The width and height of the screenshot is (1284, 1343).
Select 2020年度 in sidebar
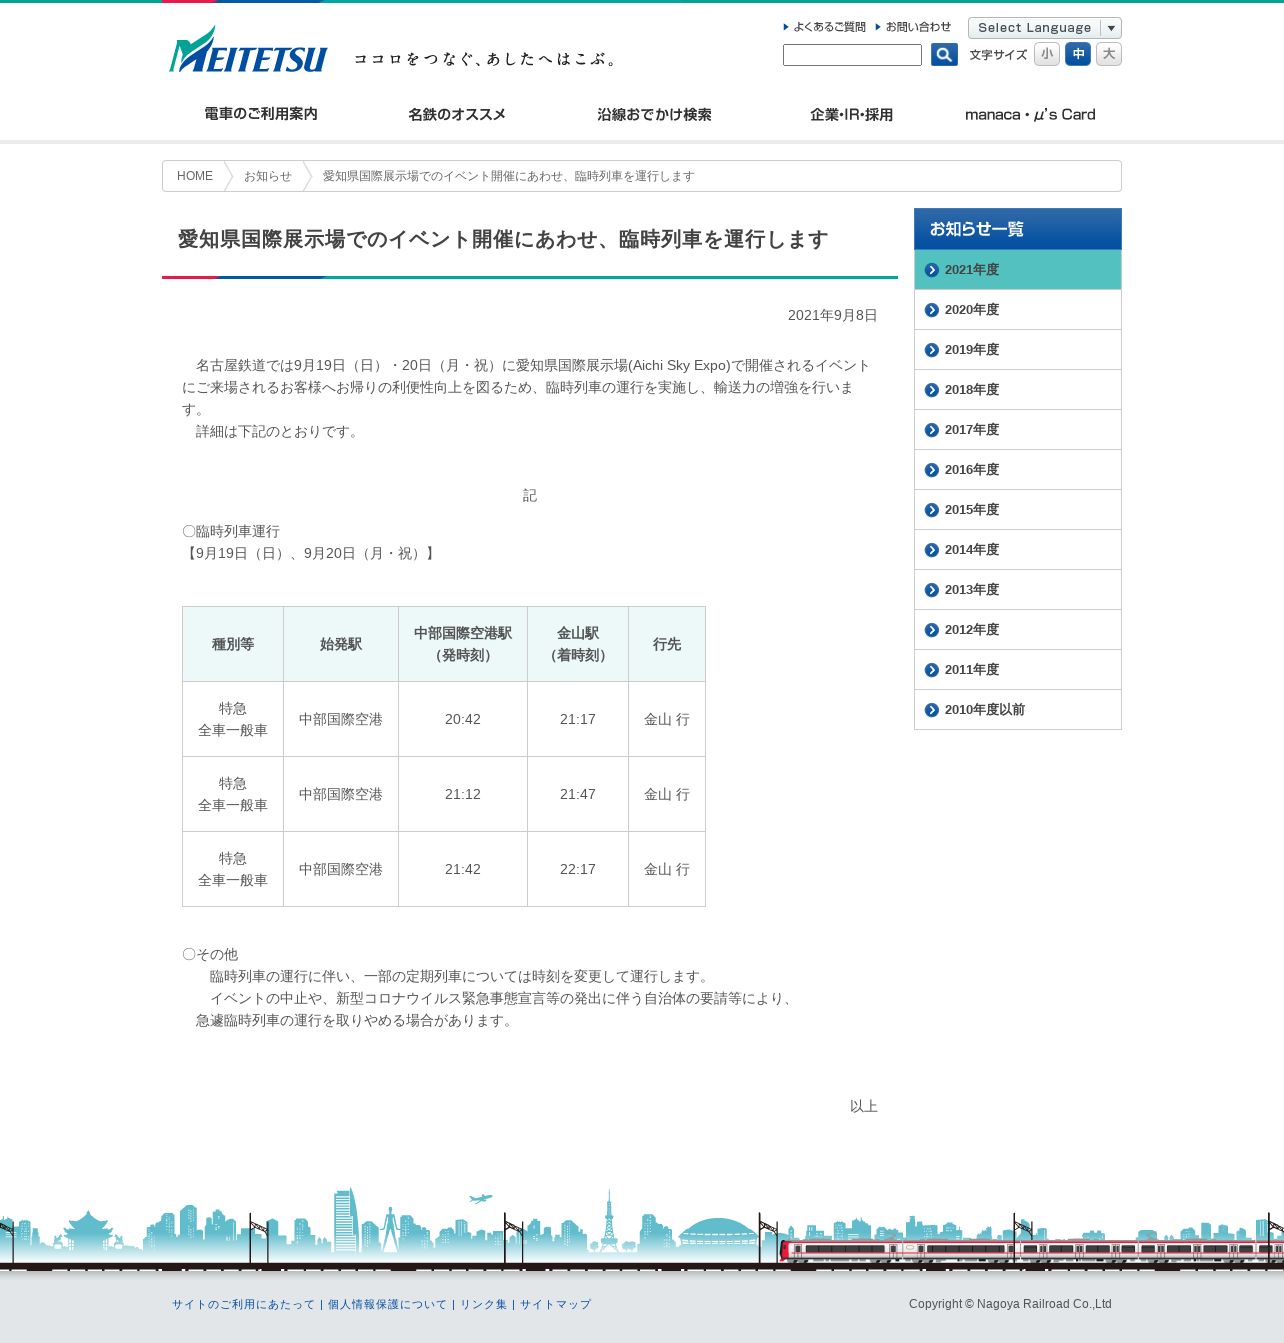1018,310
